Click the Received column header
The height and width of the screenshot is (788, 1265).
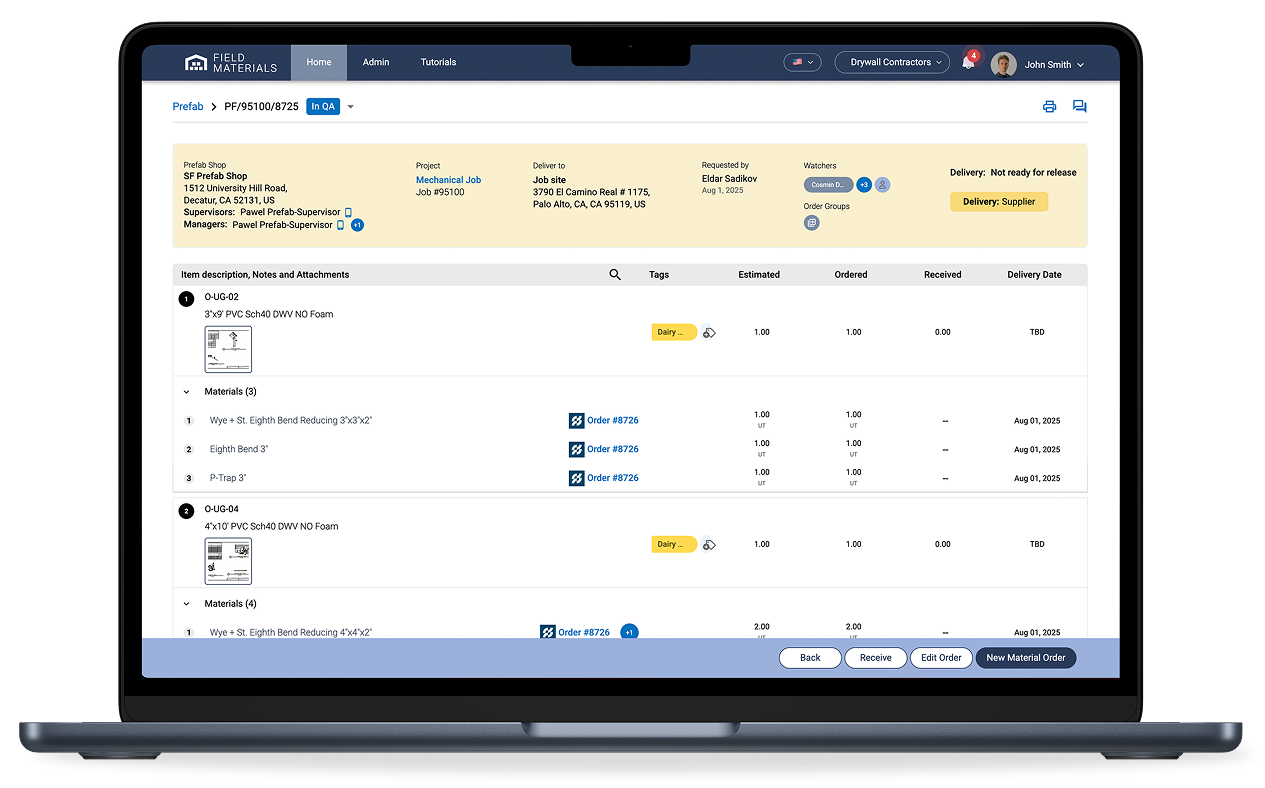pos(942,275)
